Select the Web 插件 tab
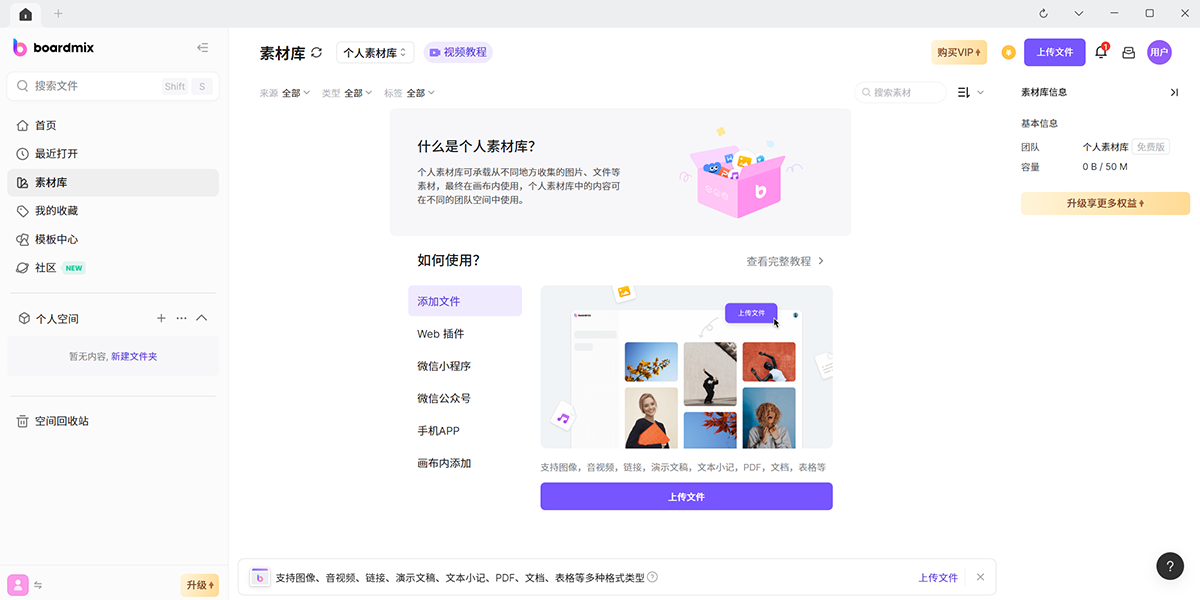 pos(441,334)
